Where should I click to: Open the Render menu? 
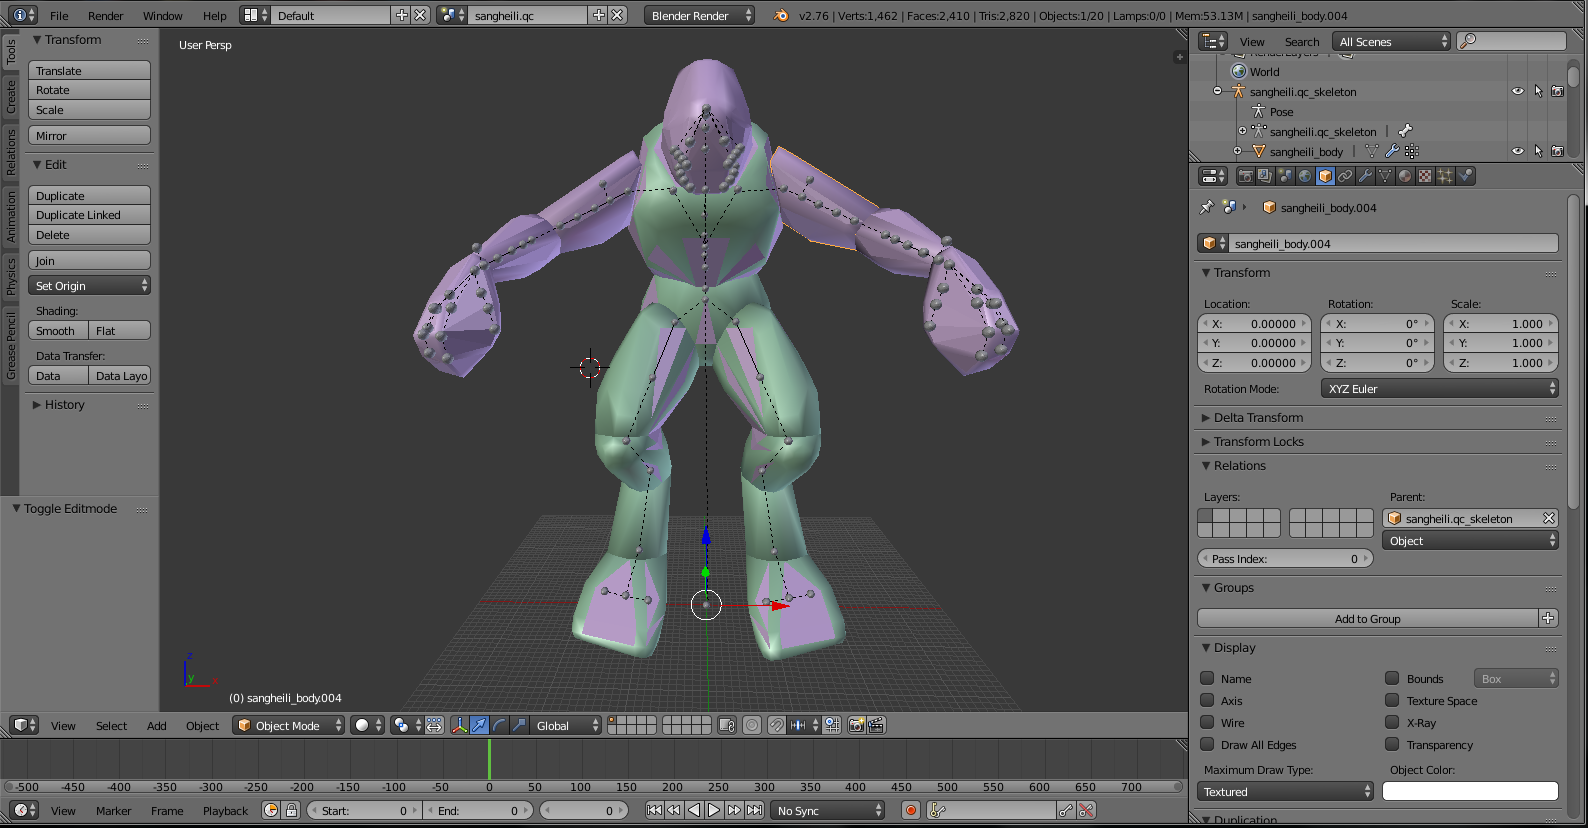point(105,16)
